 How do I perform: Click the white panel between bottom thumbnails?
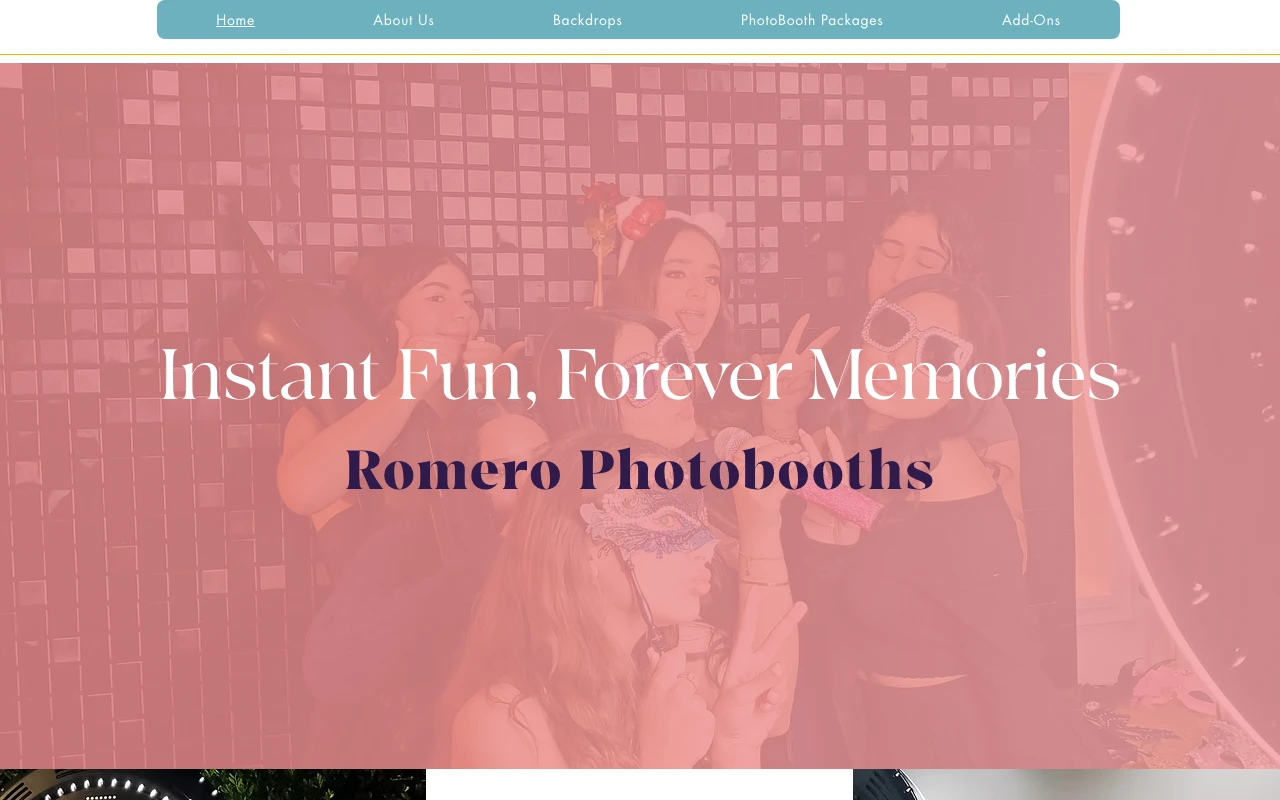tap(640, 785)
